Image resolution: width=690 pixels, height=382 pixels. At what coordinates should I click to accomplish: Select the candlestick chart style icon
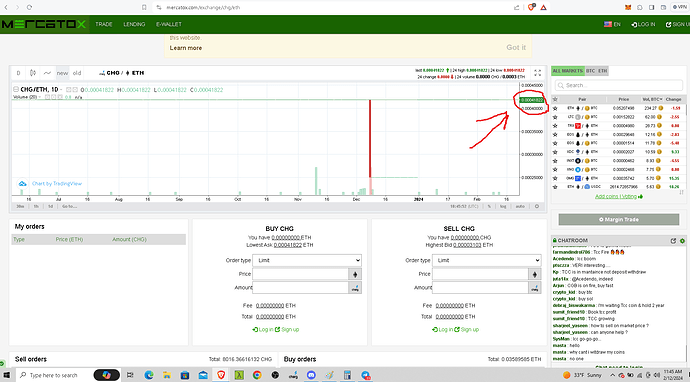point(33,73)
